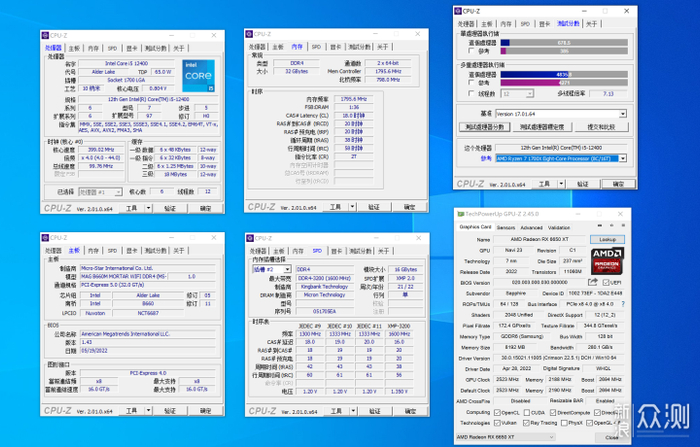
Task: Click single-thread this-processor score bar 678.5
Action: coord(564,42)
